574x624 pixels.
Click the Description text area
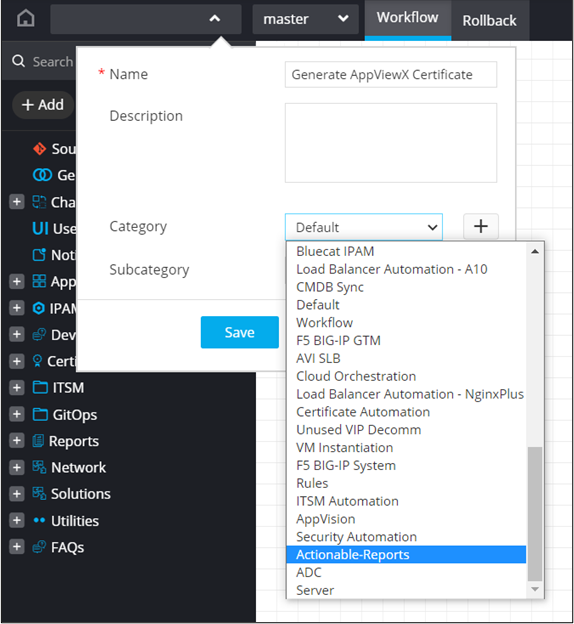(390, 143)
